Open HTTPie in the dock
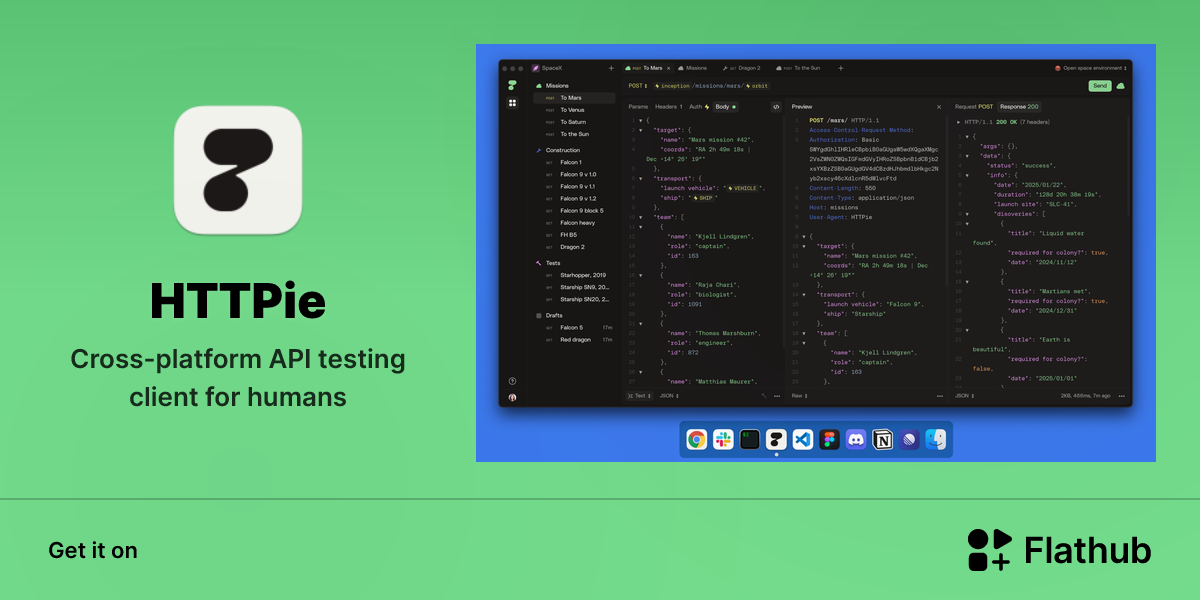 tap(776, 439)
